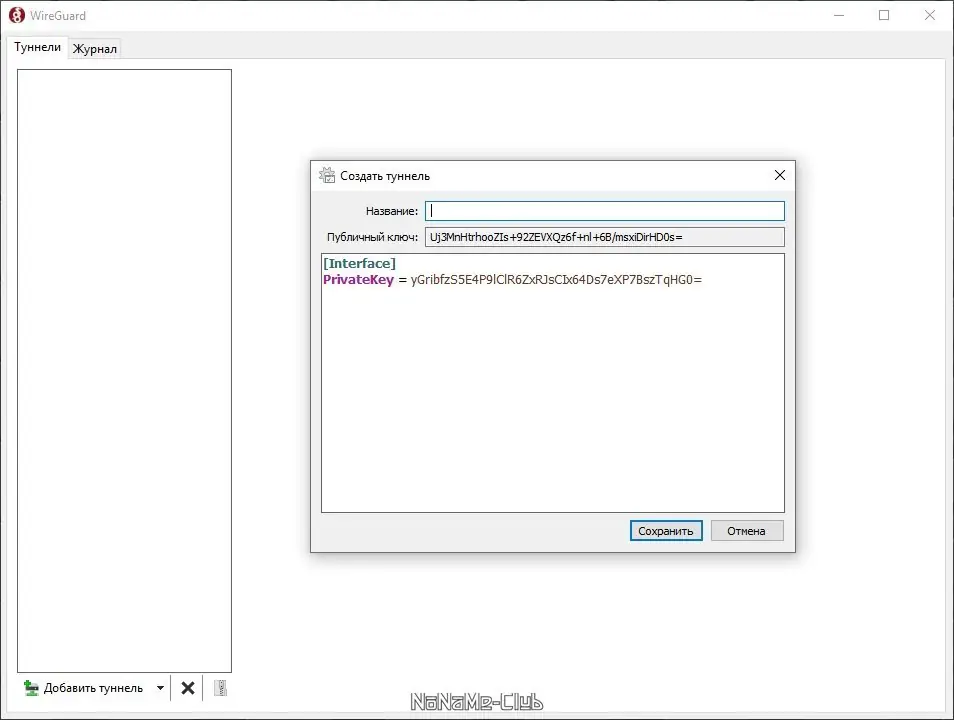Click the Отмена button
The height and width of the screenshot is (720, 954).
click(x=747, y=531)
